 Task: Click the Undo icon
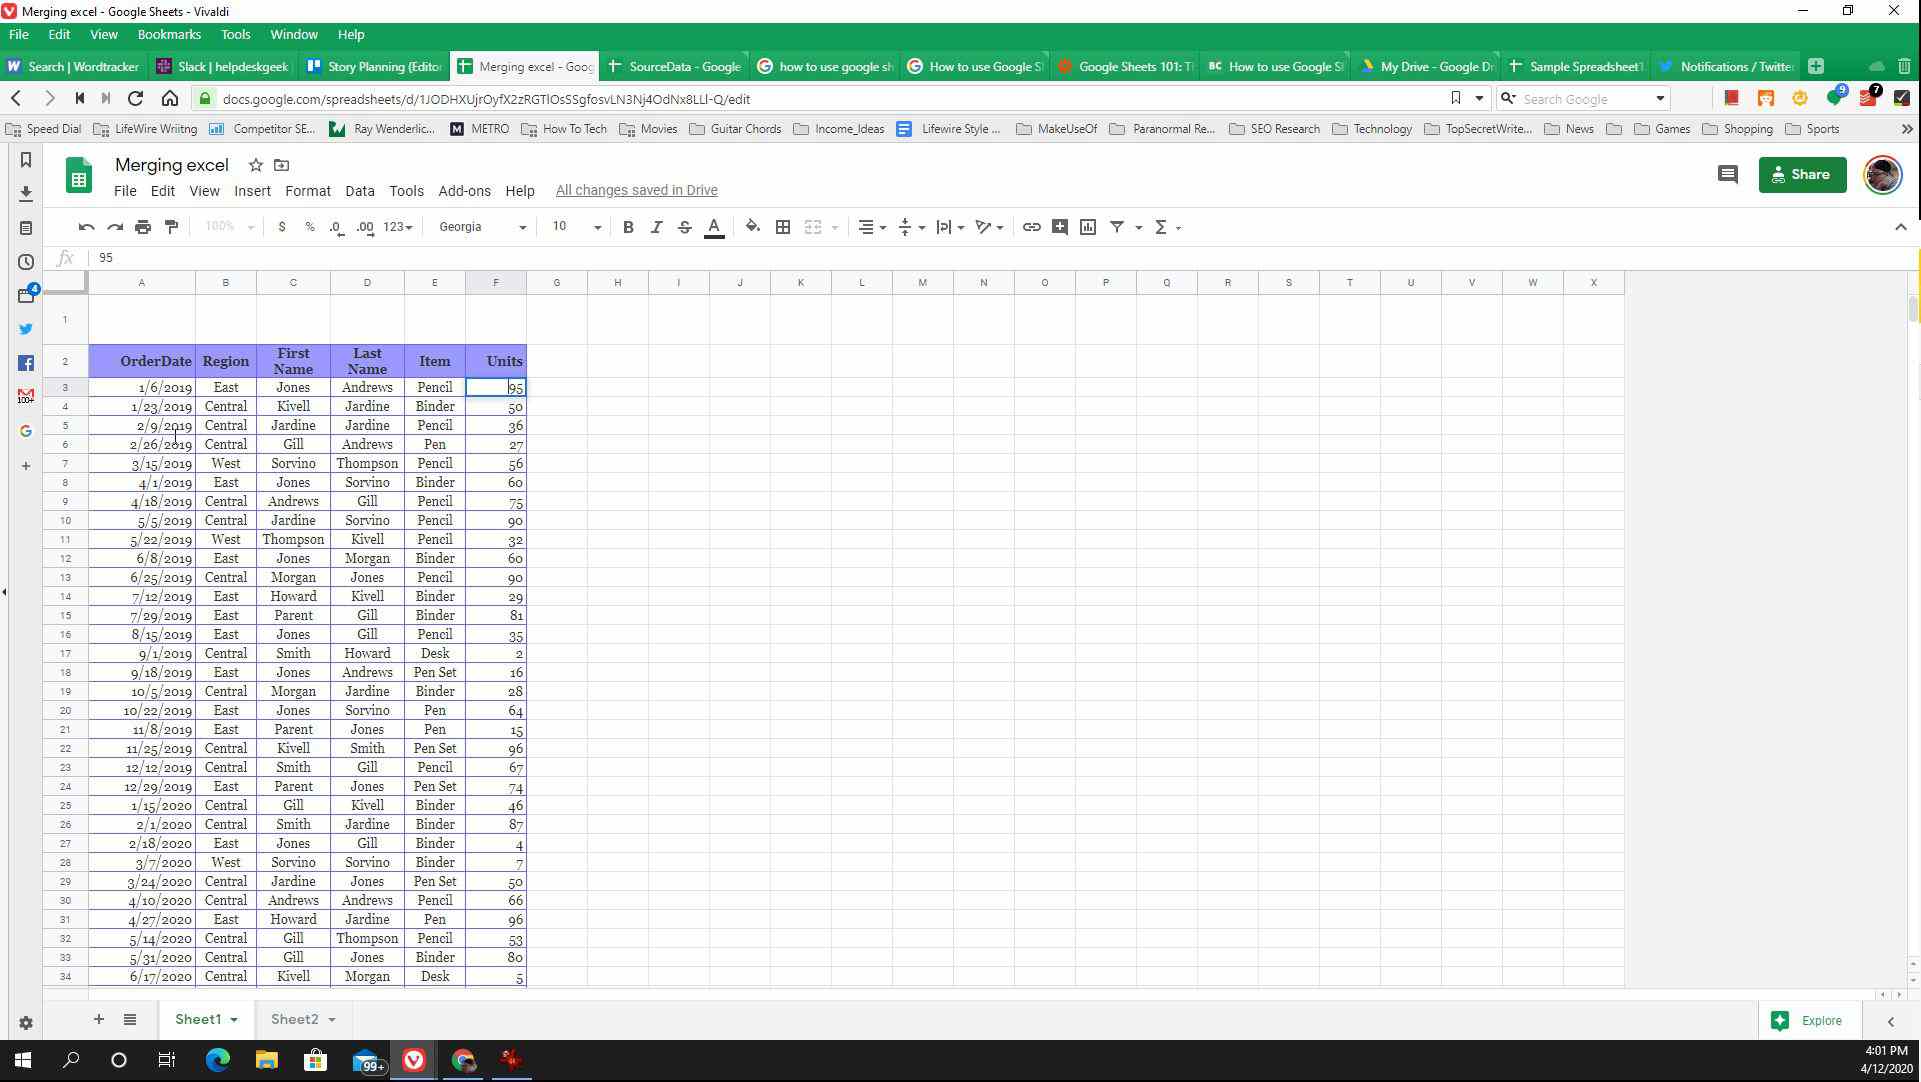click(x=86, y=227)
